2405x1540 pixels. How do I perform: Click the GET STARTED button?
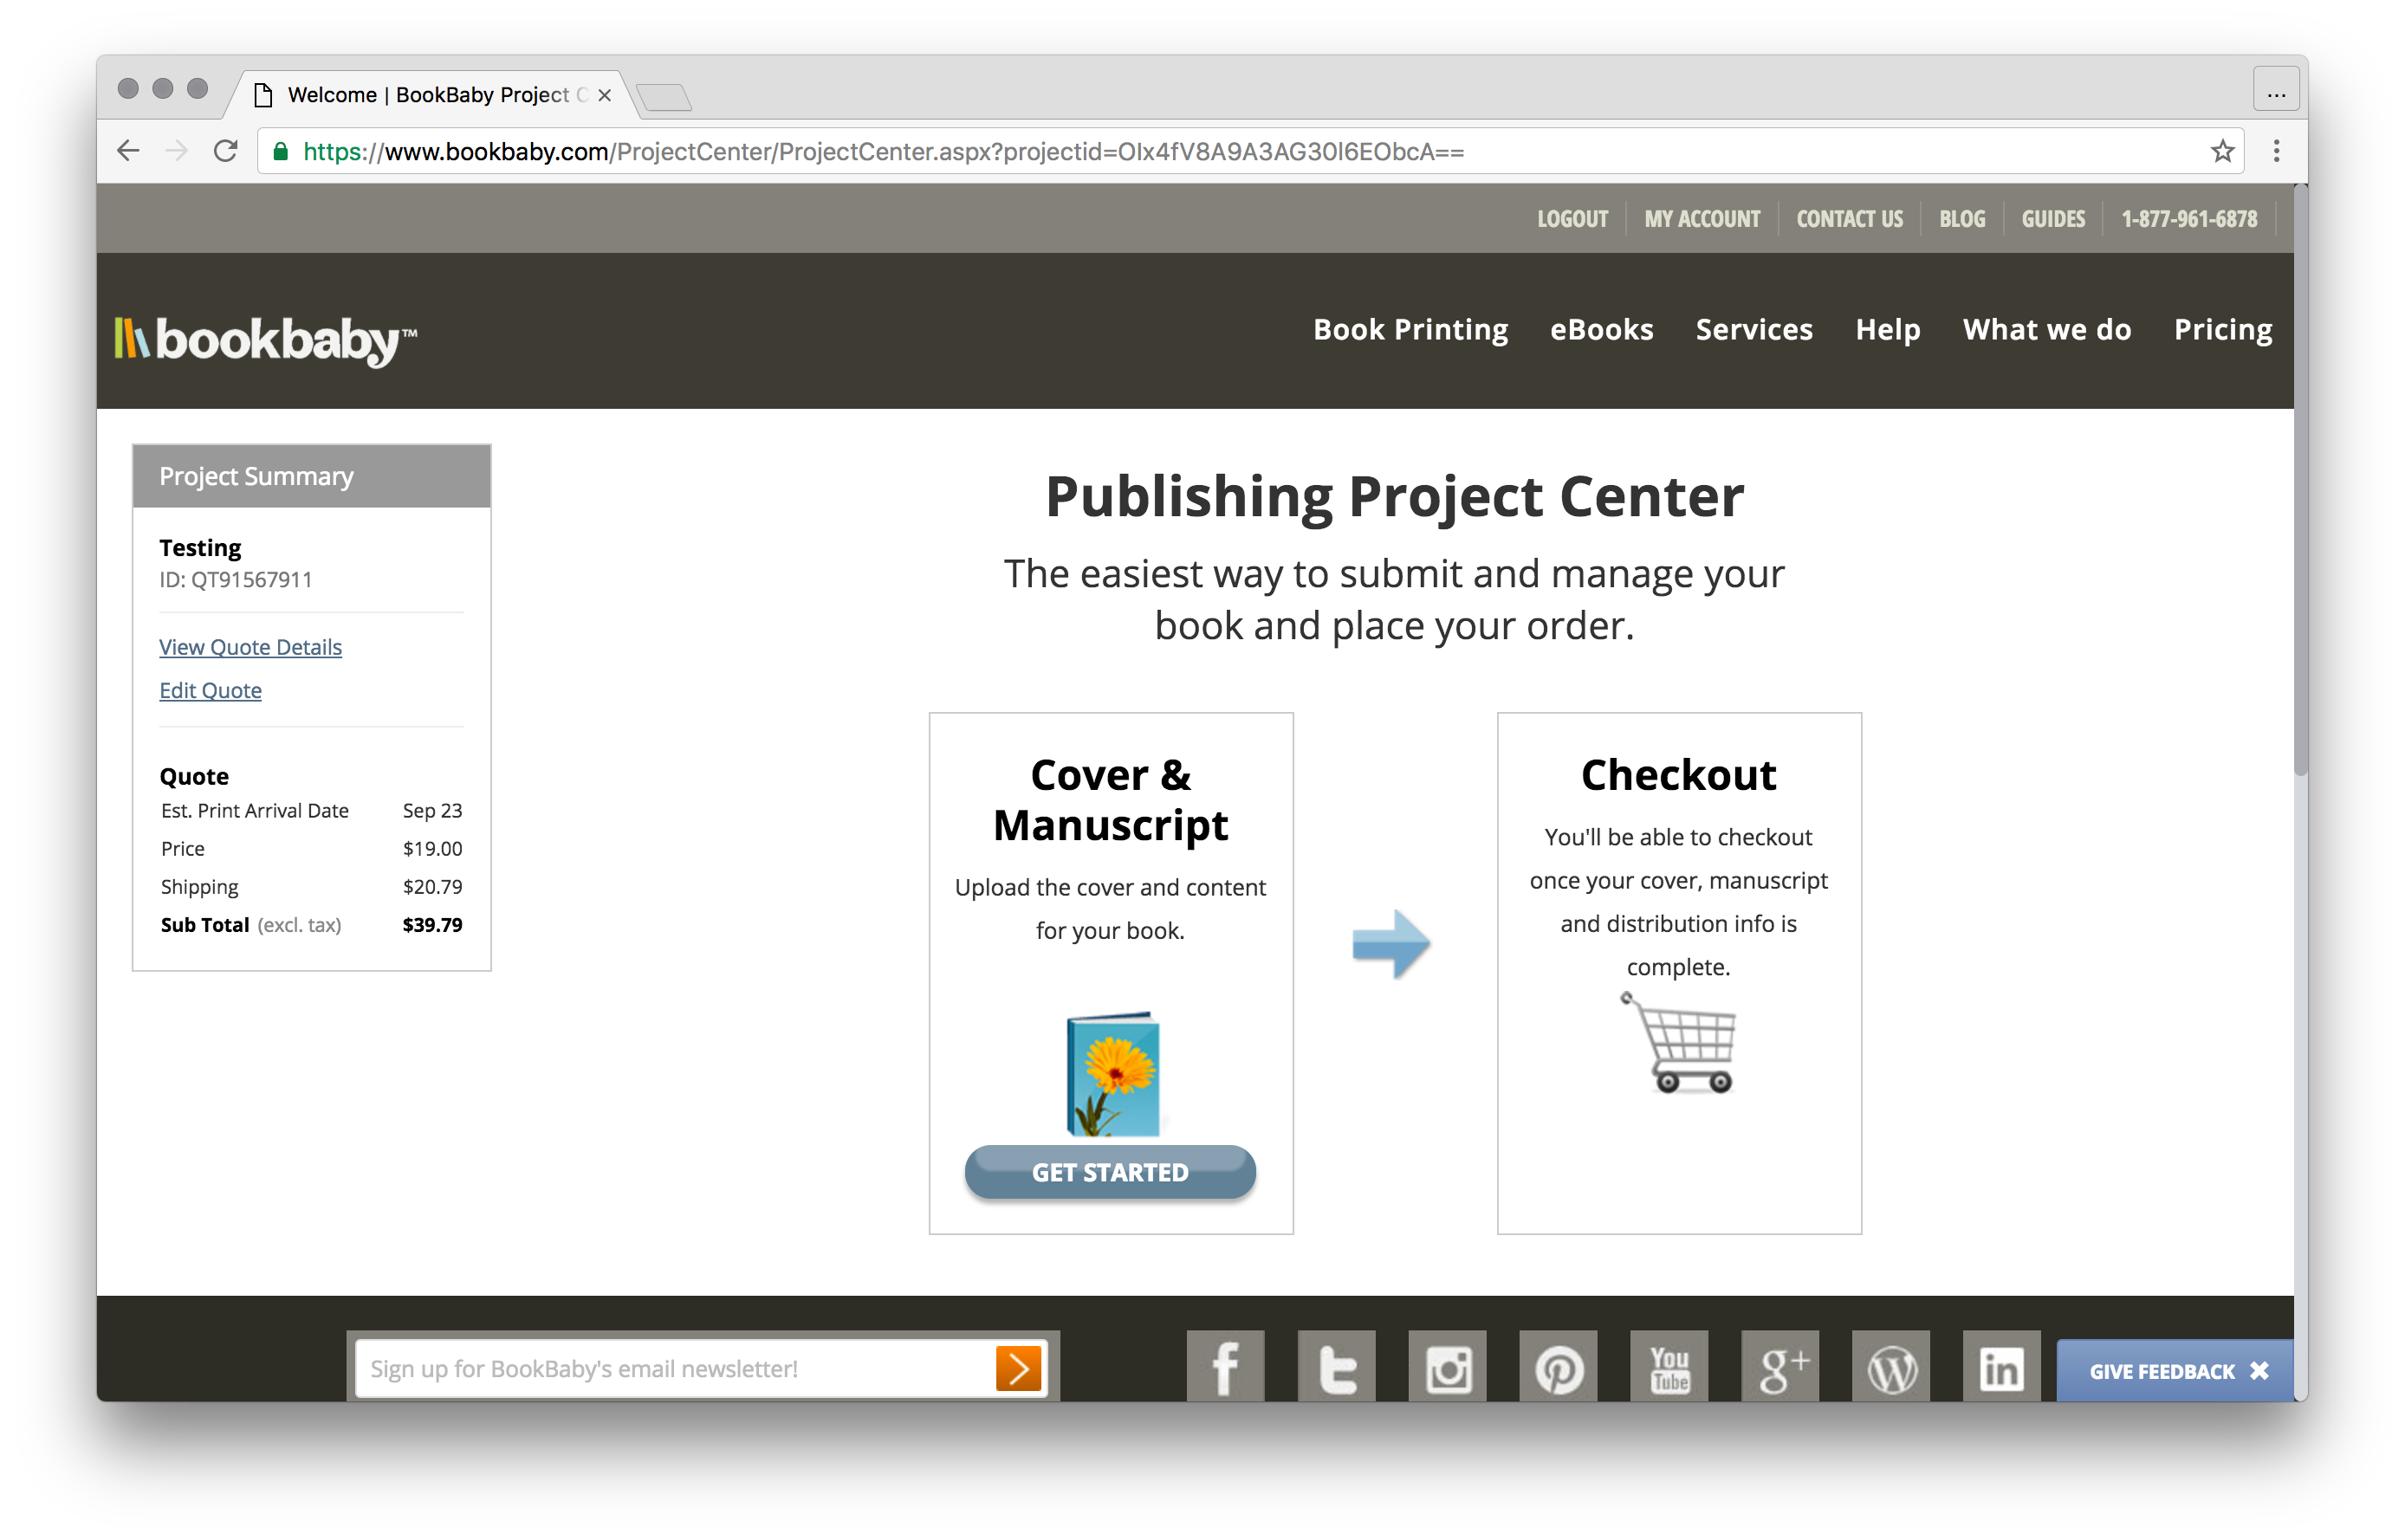click(x=1110, y=1172)
